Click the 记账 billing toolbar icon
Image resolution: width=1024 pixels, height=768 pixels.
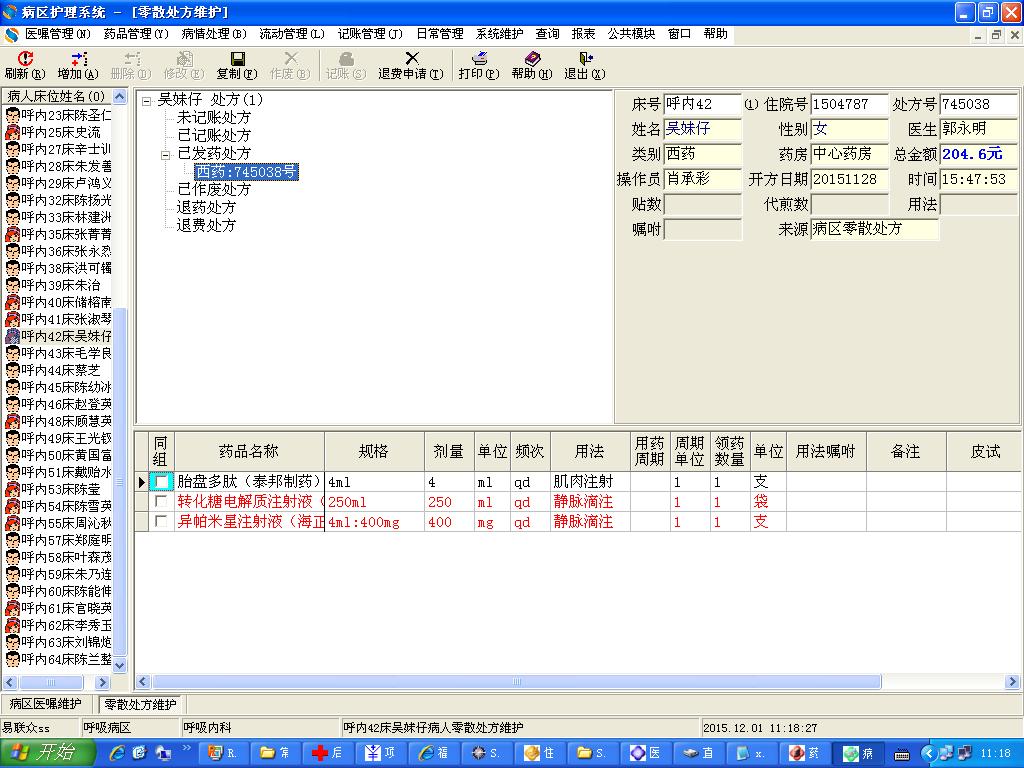(346, 59)
